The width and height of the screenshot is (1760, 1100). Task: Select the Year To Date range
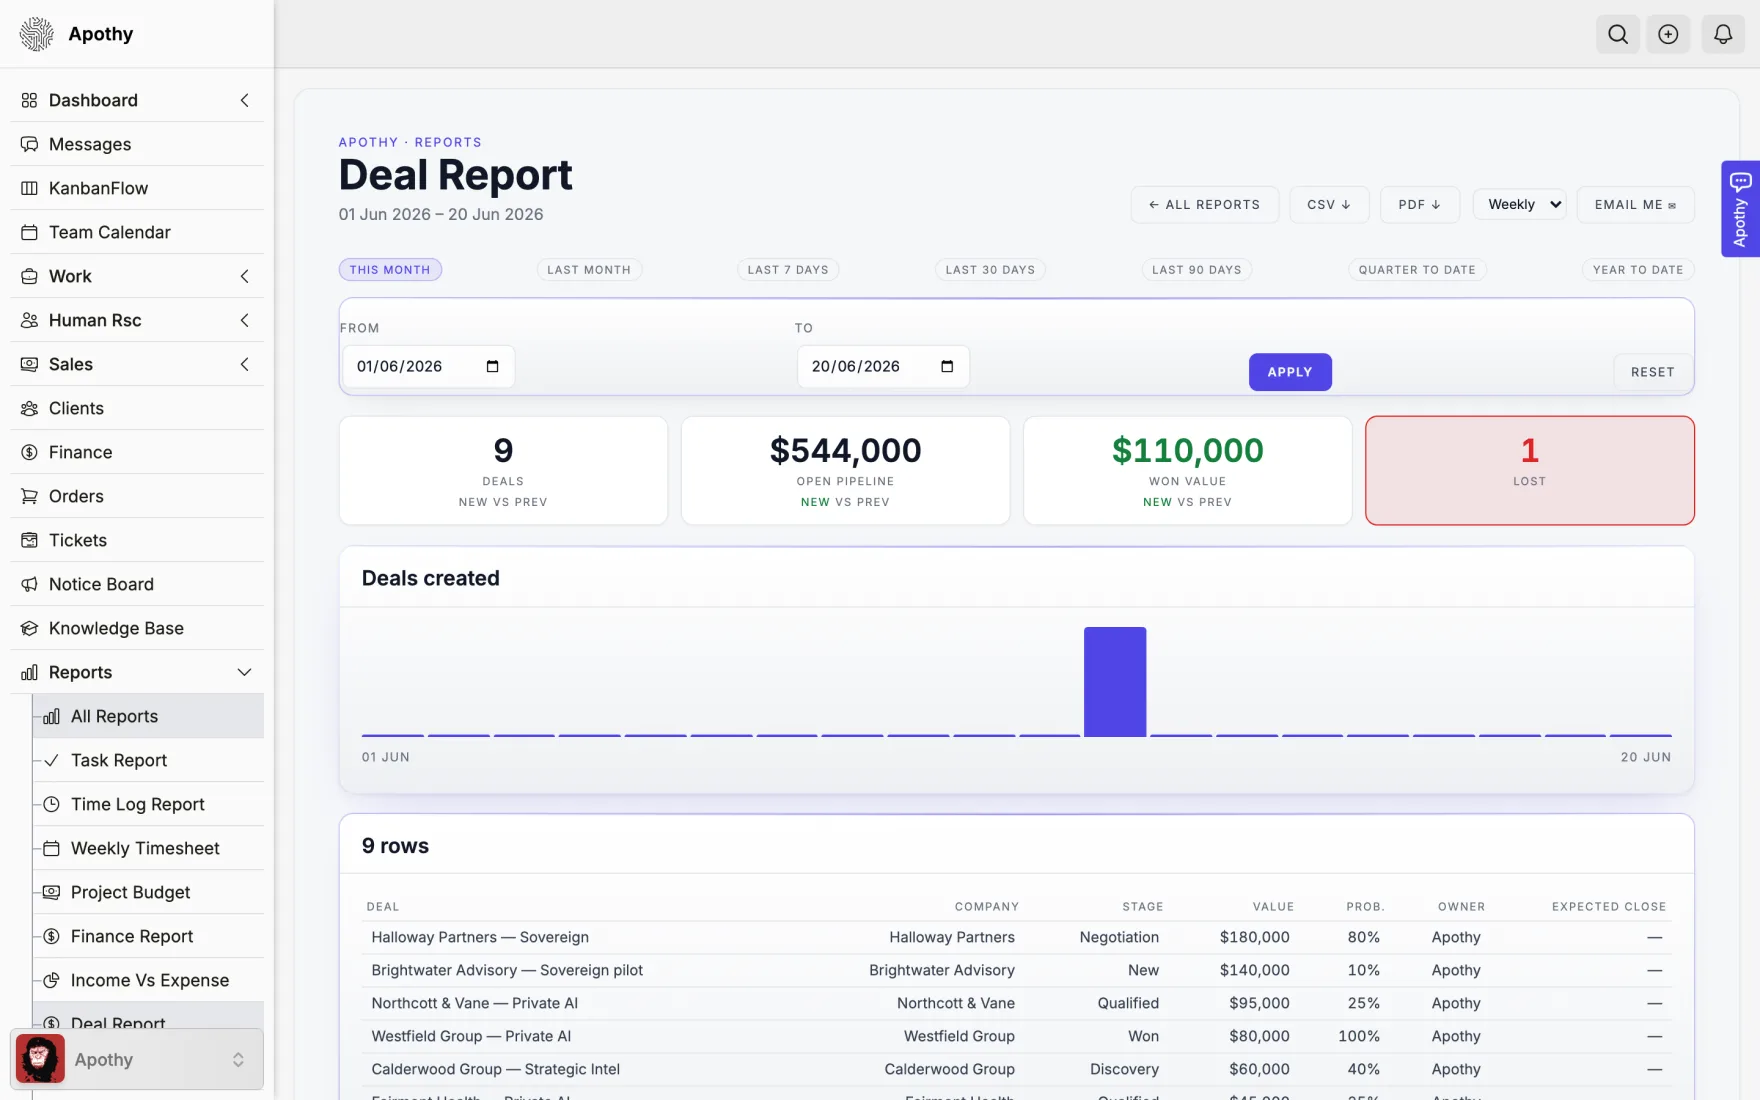[1638, 269]
